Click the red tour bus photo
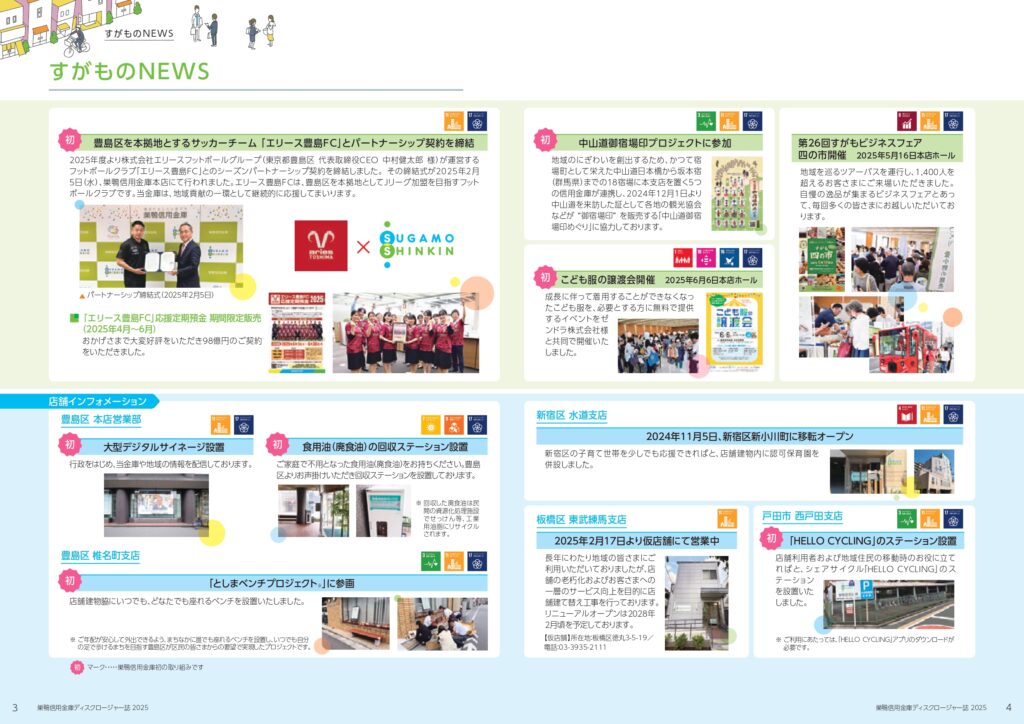The height and width of the screenshot is (724, 1024). pyautogui.click(x=912, y=348)
